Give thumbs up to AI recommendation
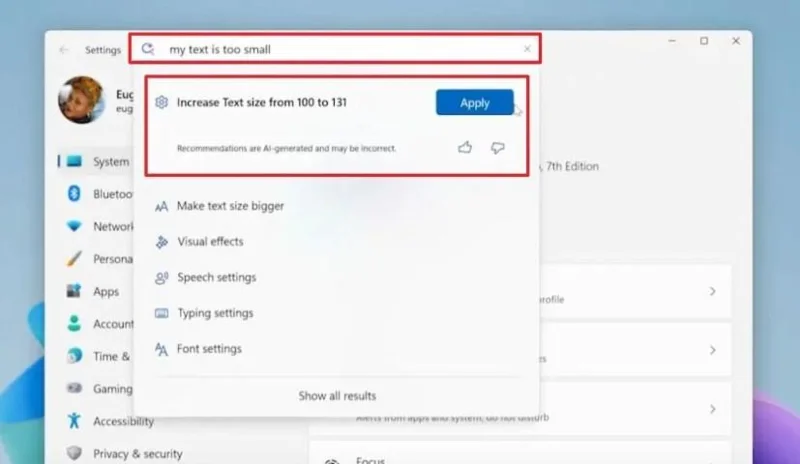Screen dimensions: 800x464 click(465, 148)
